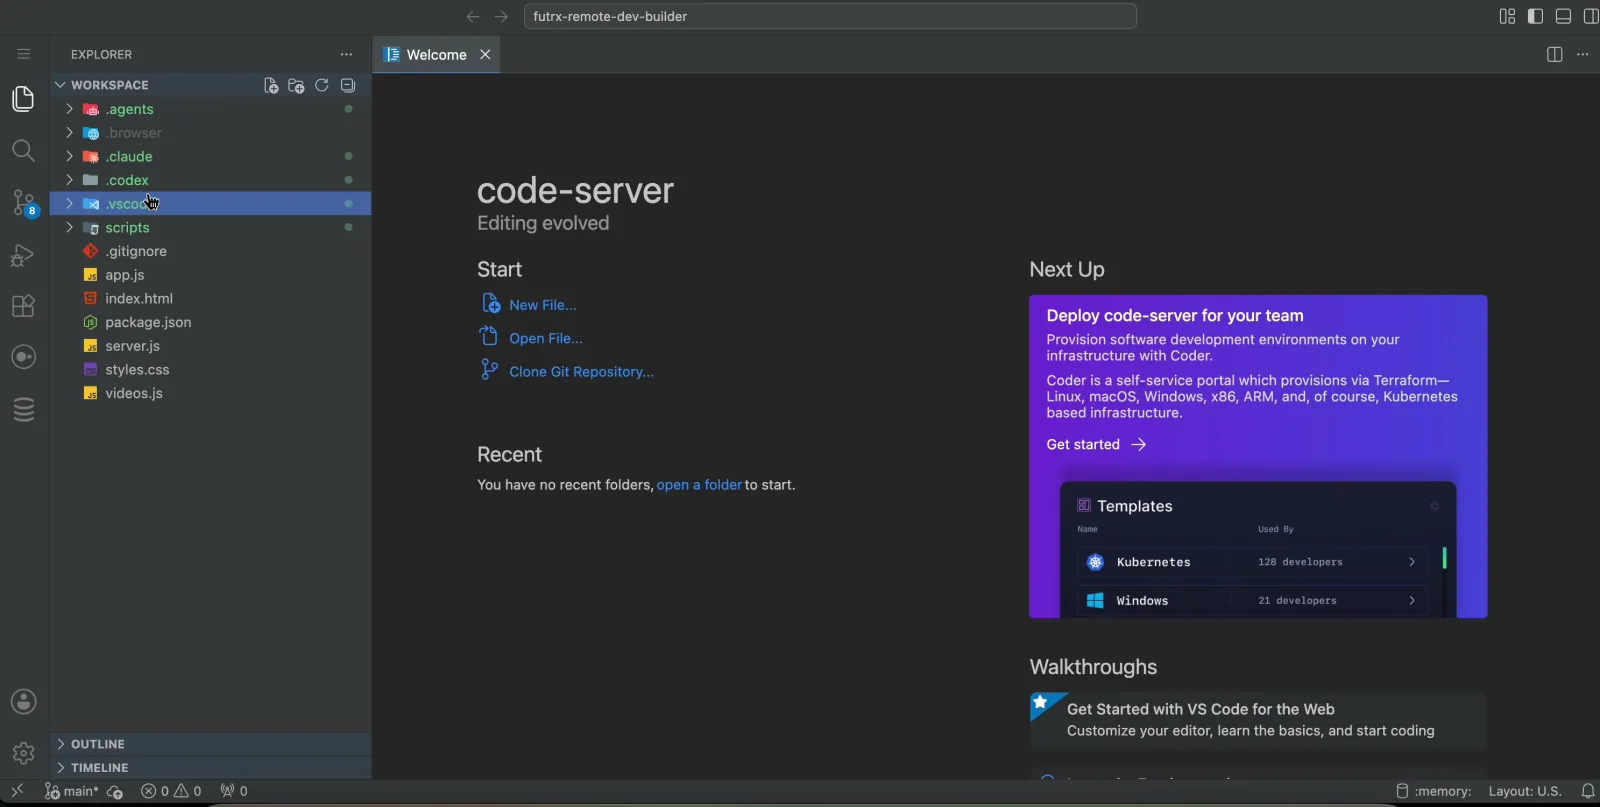This screenshot has height=807, width=1600.
Task: Open the Manage gear icon
Action: tap(23, 753)
